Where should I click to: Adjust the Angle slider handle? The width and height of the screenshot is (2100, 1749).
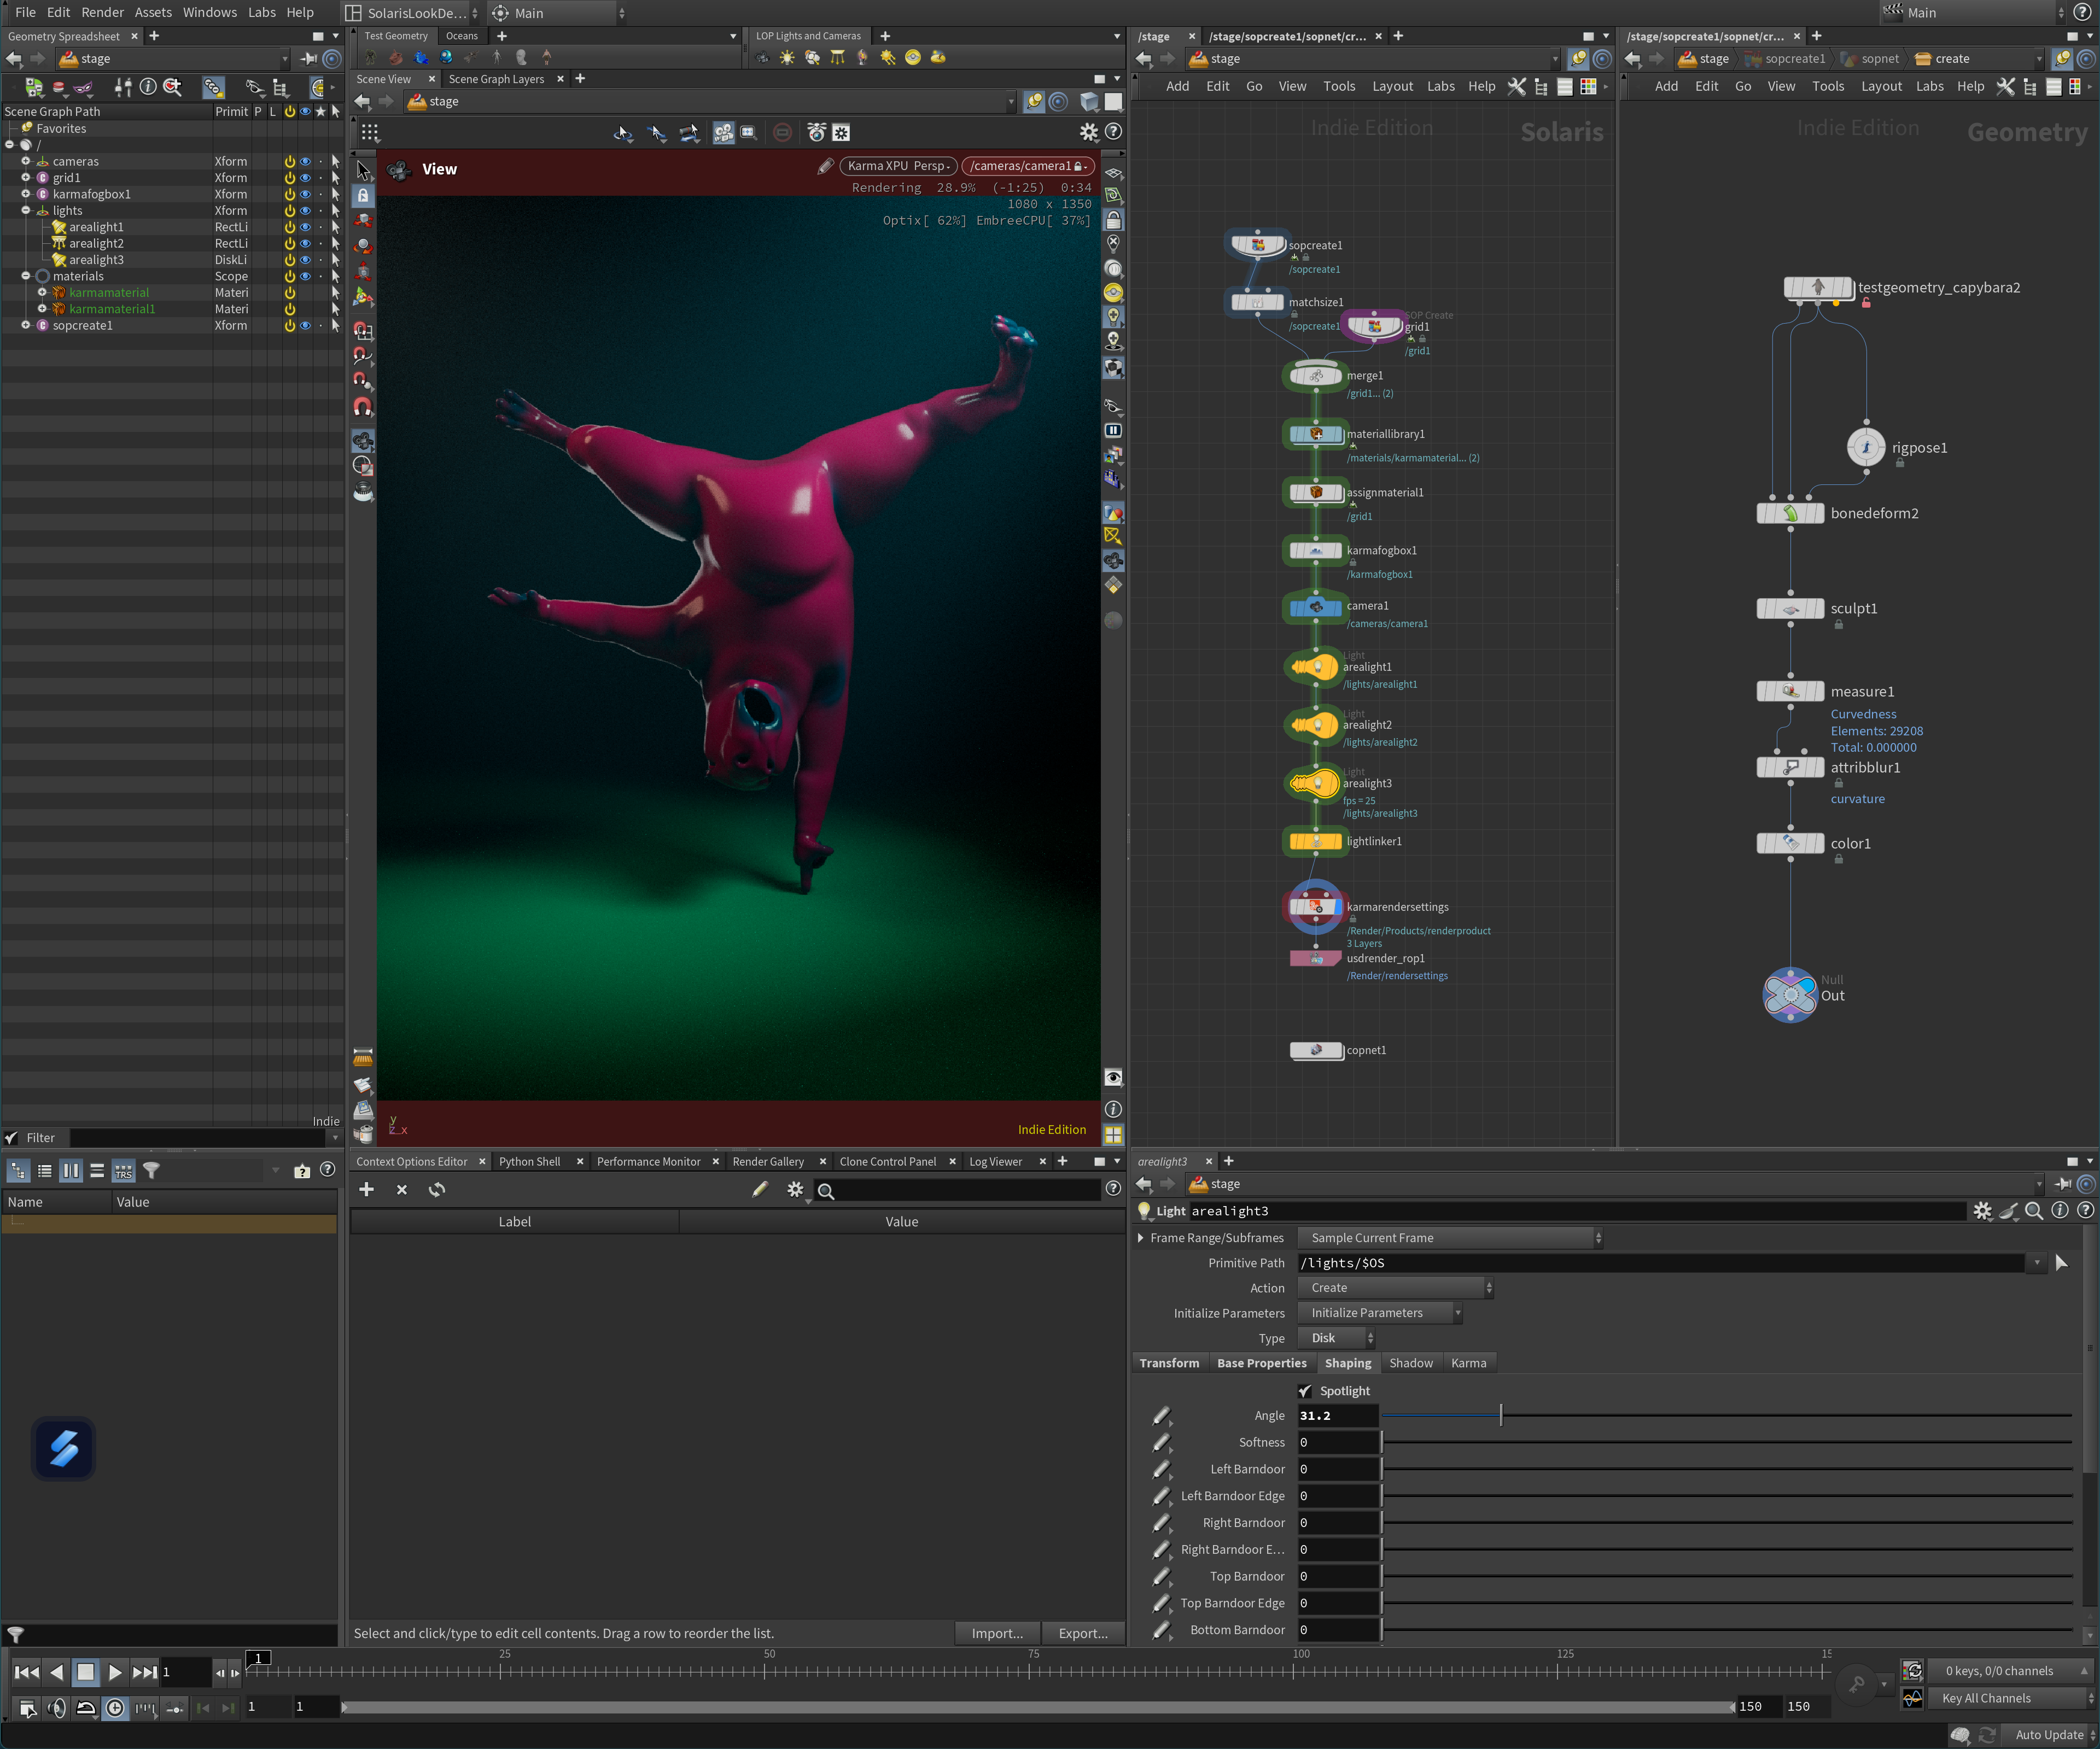point(1500,1416)
